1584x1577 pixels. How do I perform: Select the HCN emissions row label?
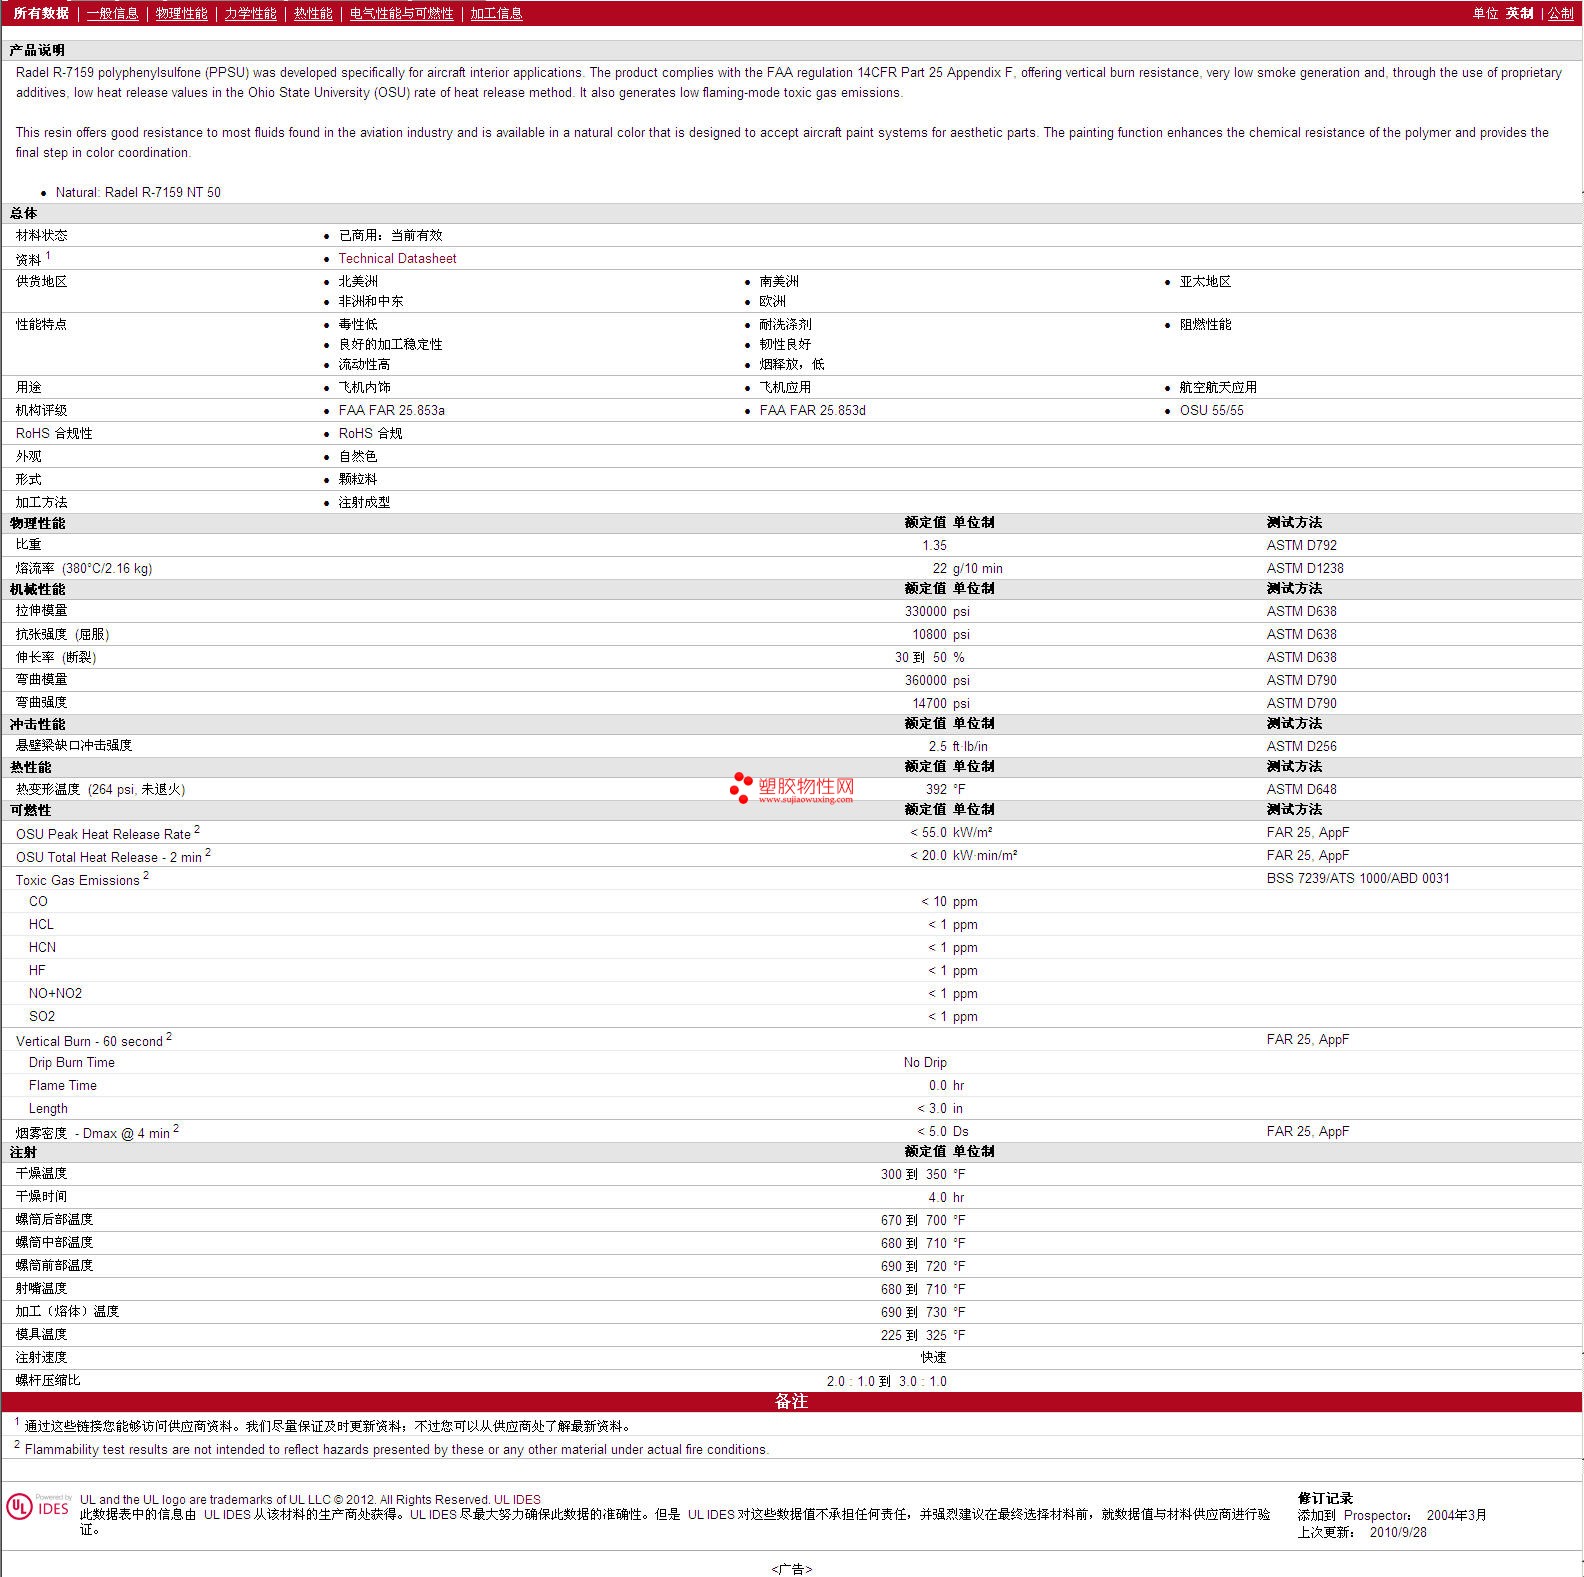(42, 947)
